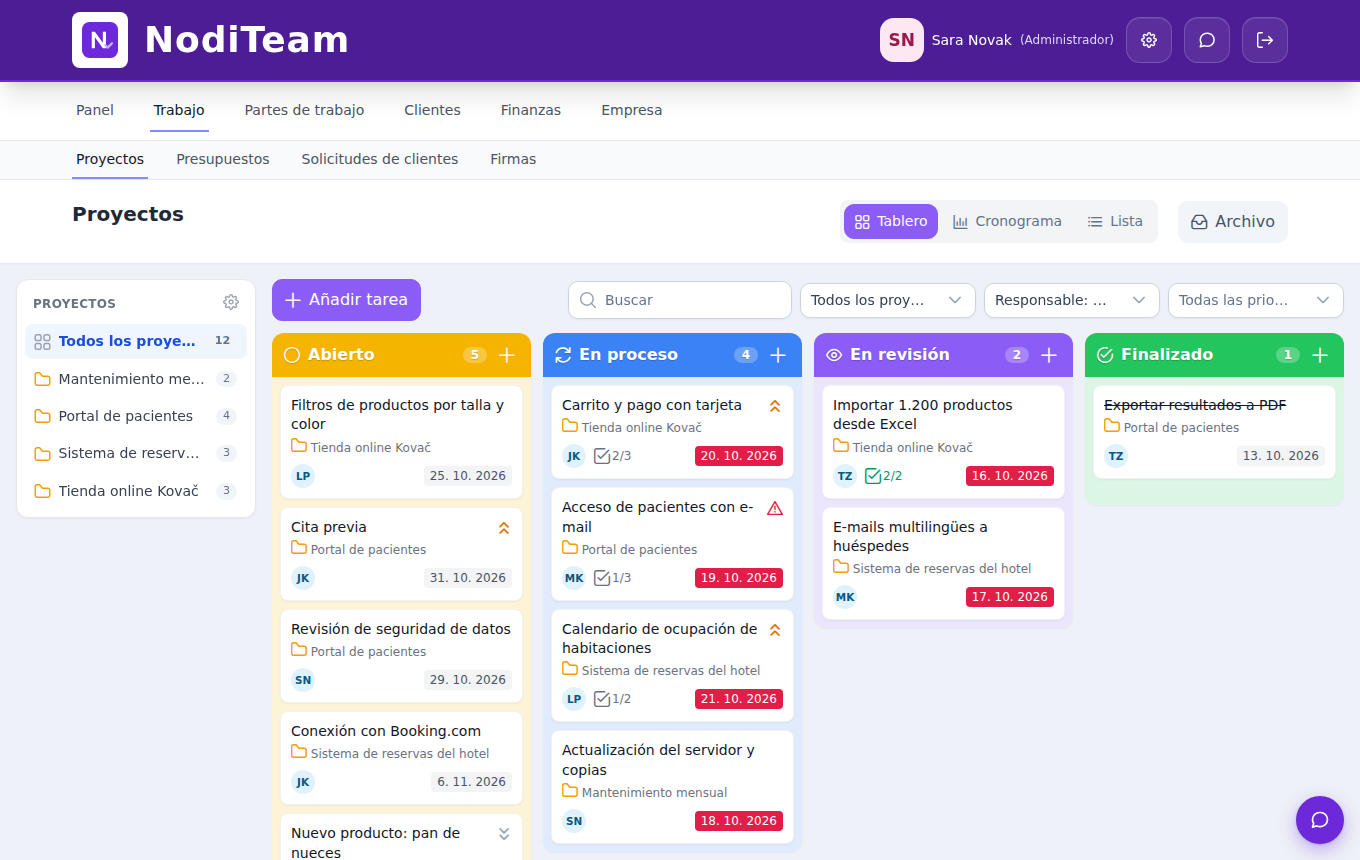Click the floating chat bubble button
Screen dimensions: 1360x860
pyautogui.click(x=1320, y=820)
